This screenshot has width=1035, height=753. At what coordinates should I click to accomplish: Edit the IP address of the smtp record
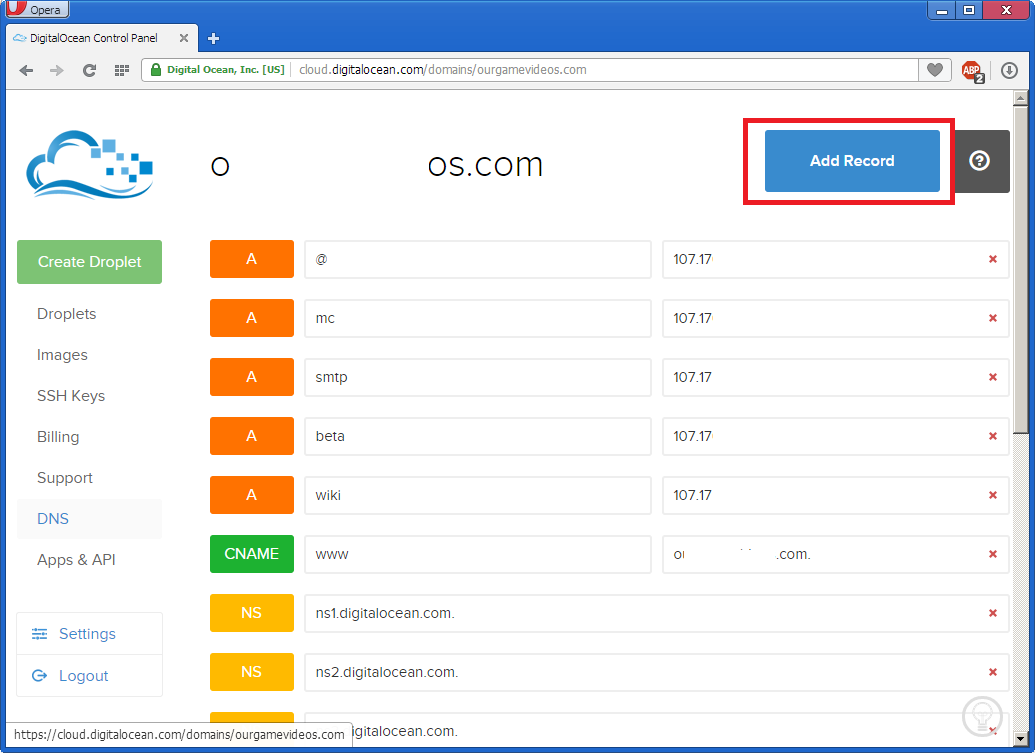coord(836,377)
